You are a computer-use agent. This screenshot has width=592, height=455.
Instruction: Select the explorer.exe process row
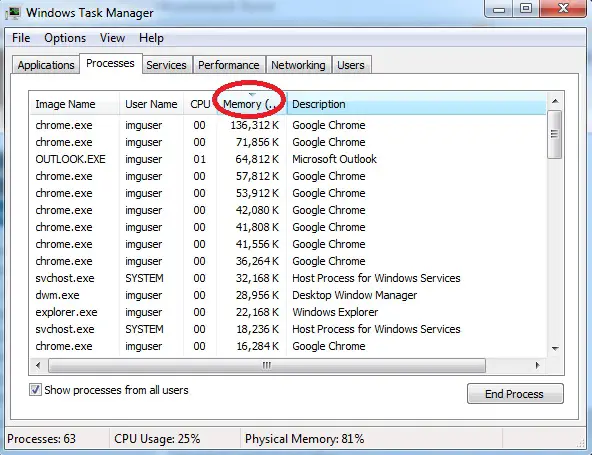288,312
